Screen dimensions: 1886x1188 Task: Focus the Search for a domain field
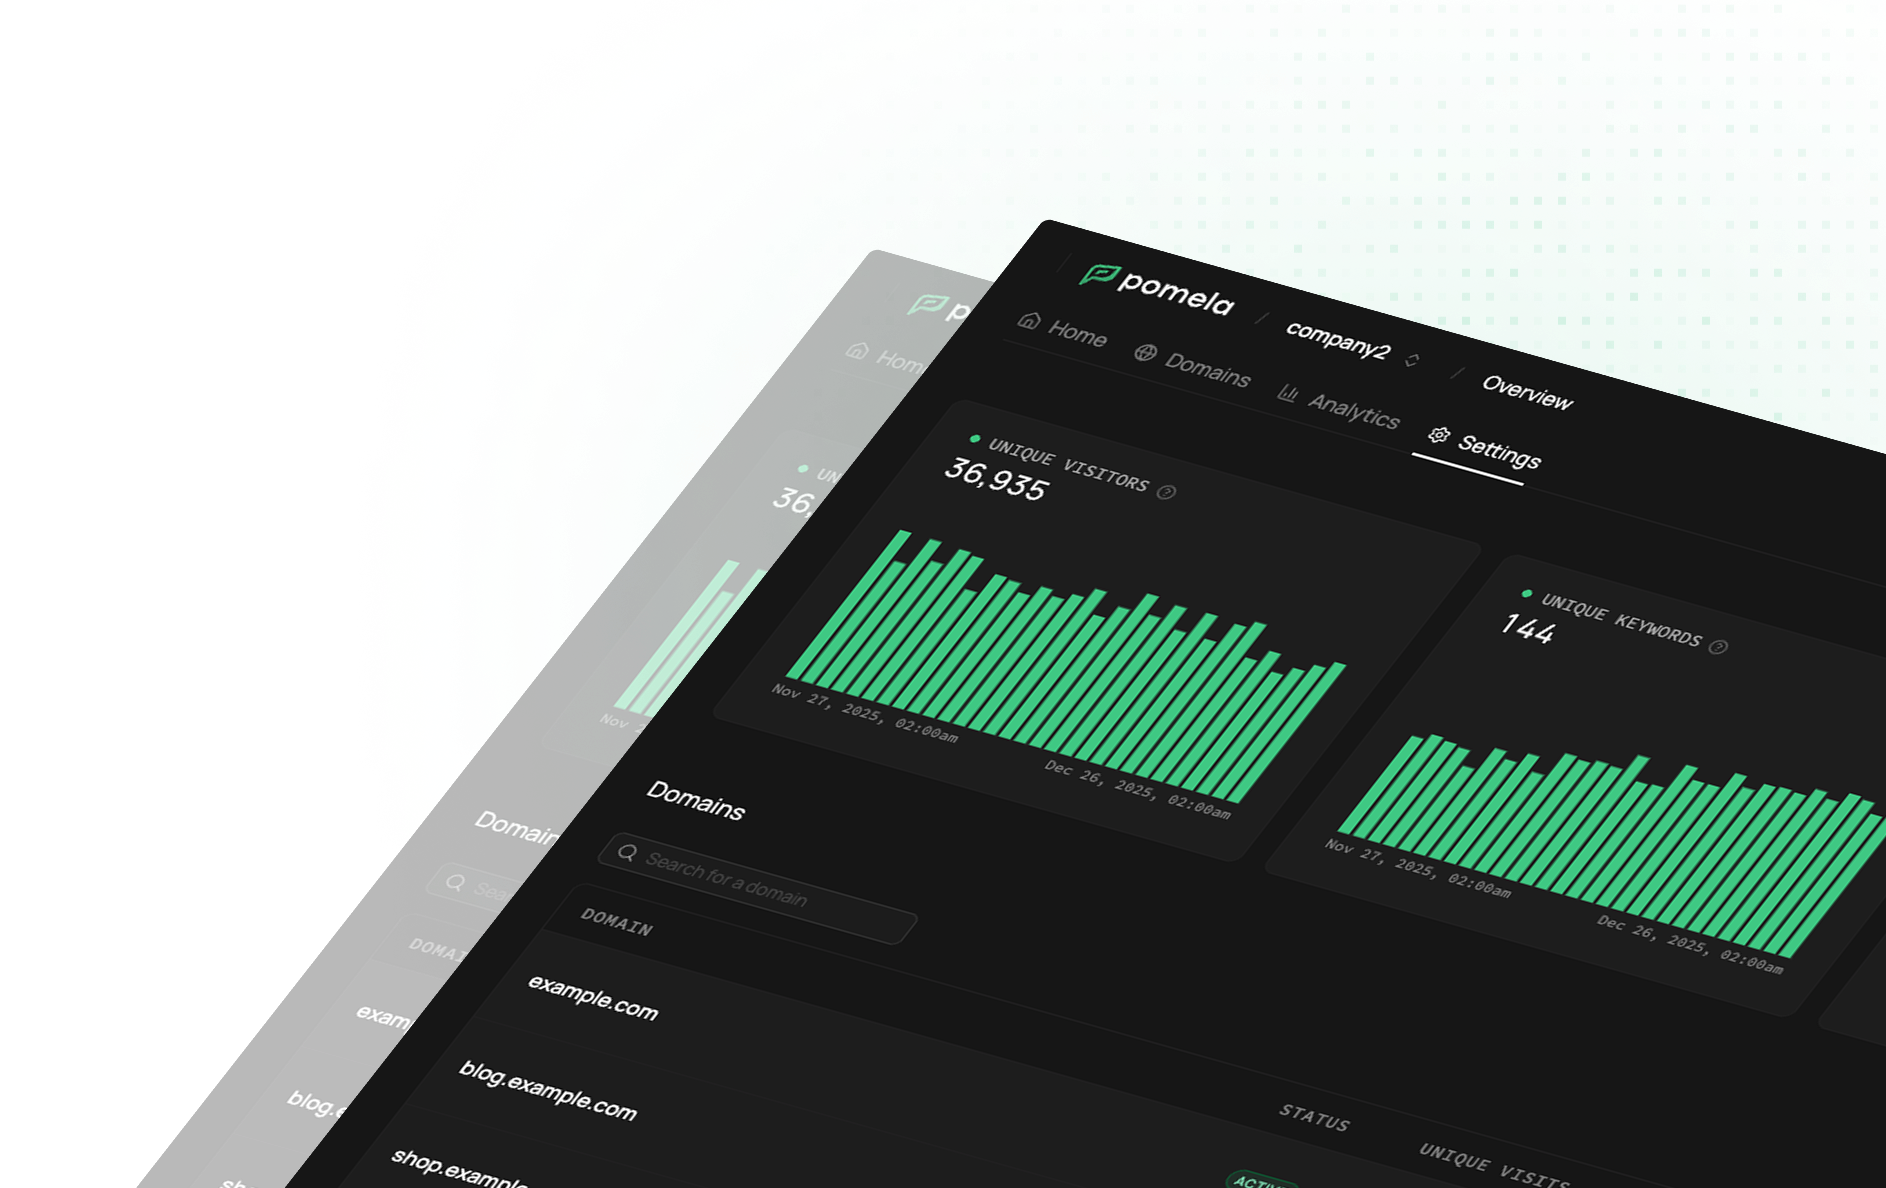[x=757, y=888]
